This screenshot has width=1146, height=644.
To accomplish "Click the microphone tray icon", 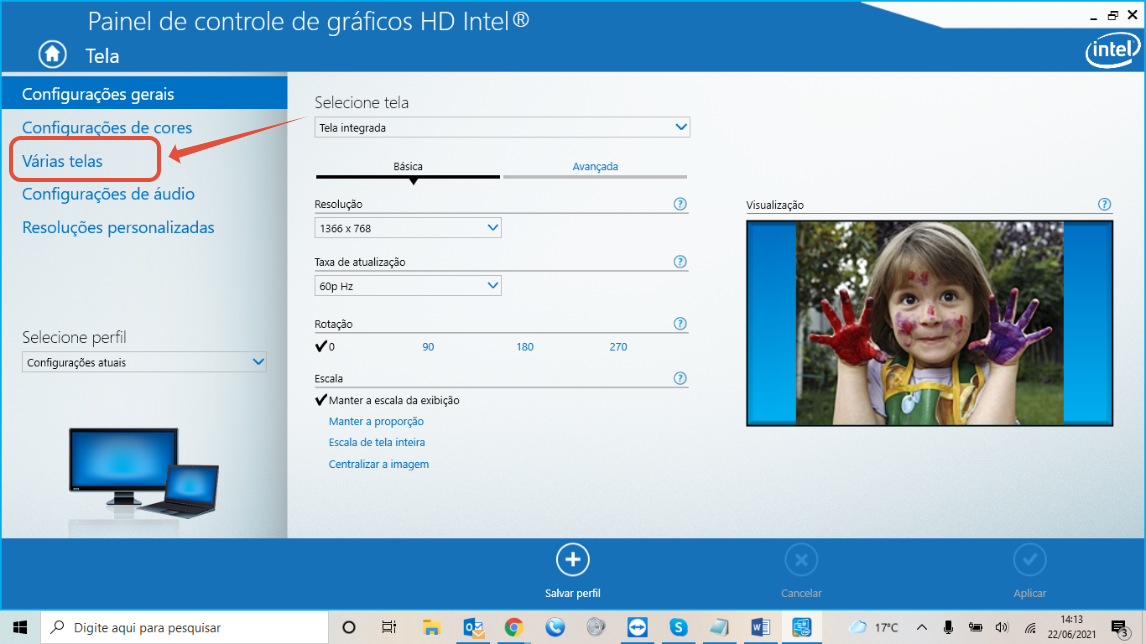I will point(948,627).
